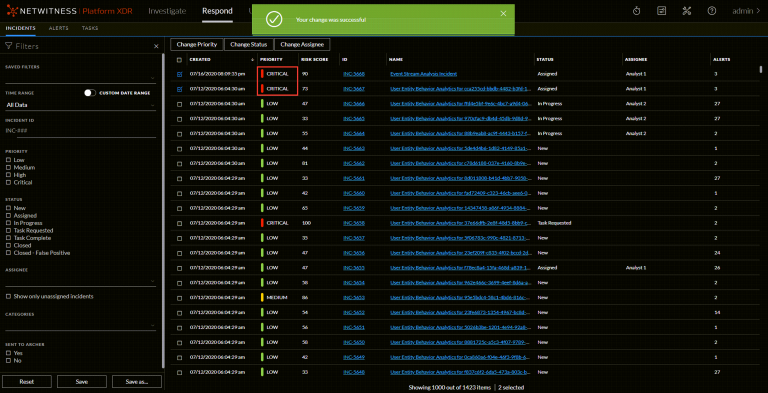Open incident INC-5653 link
Screen dimensions: 768x393
pyautogui.click(x=354, y=297)
